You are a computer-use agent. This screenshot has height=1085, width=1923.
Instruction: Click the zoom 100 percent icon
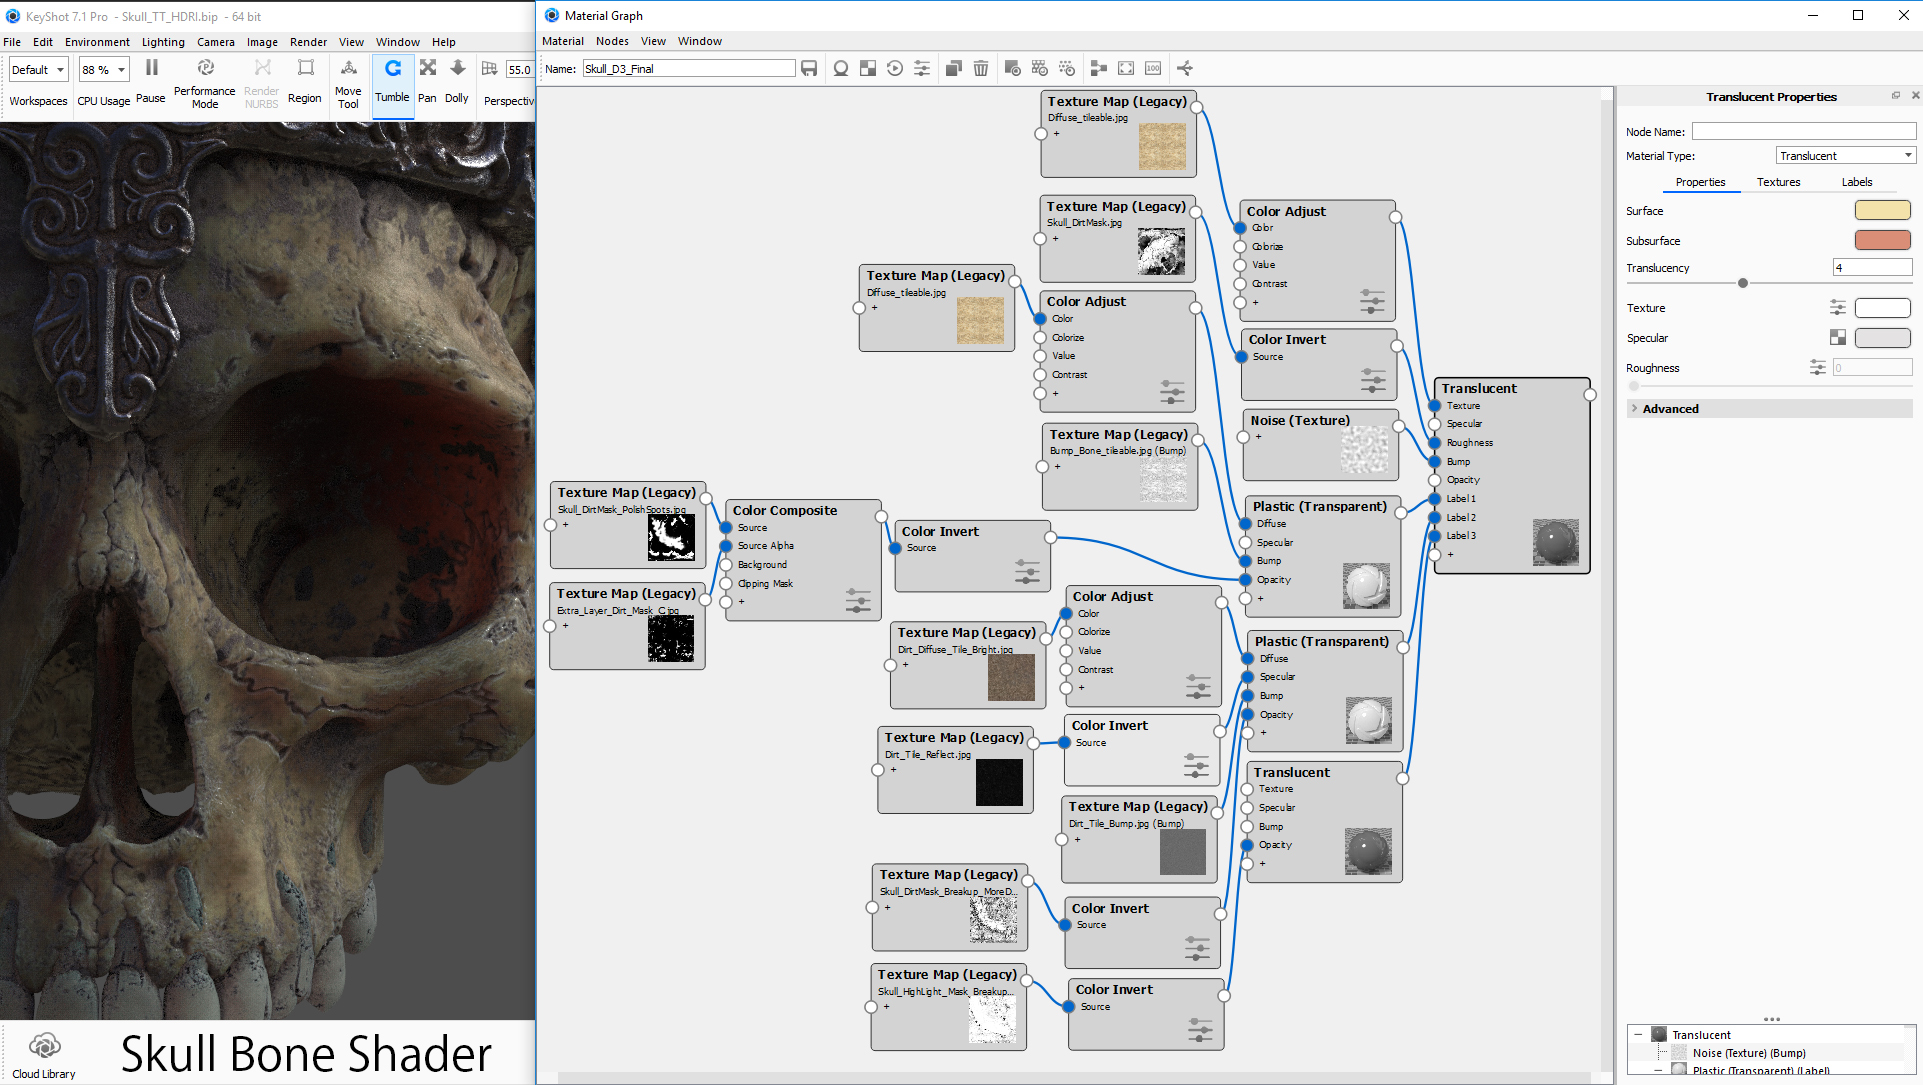click(1153, 68)
